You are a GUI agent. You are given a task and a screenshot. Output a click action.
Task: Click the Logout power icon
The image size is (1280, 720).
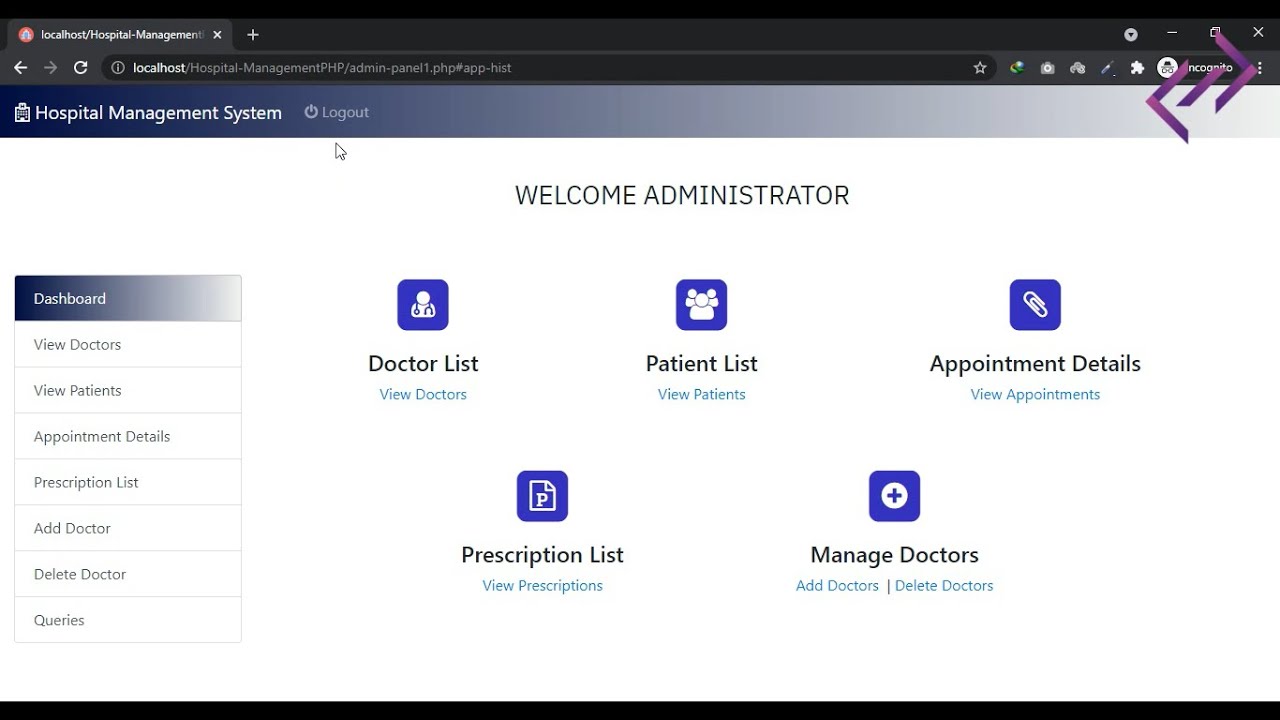pyautogui.click(x=311, y=112)
